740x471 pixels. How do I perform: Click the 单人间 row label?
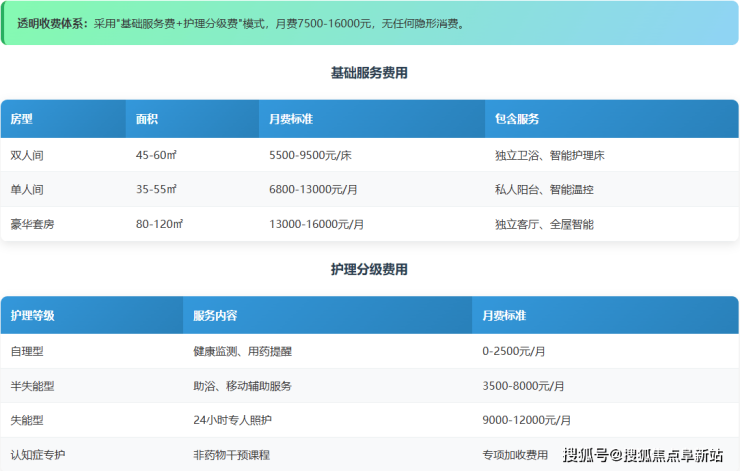27,189
